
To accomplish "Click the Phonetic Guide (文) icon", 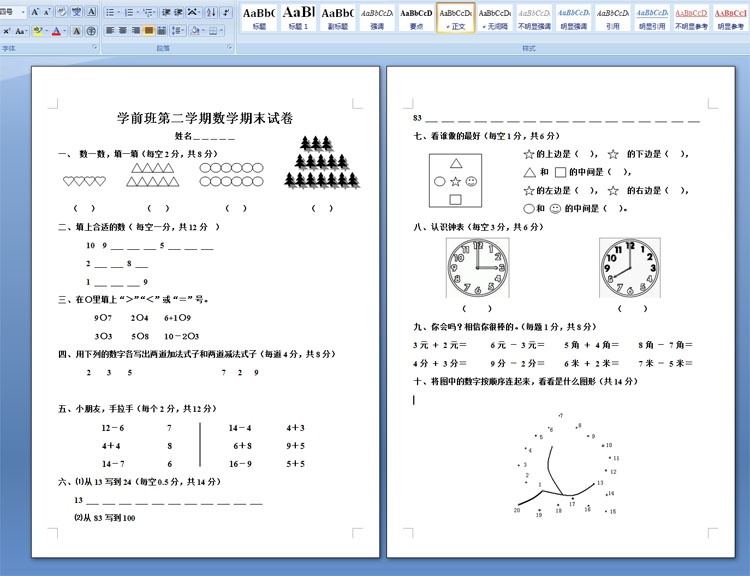I will 76,12.
